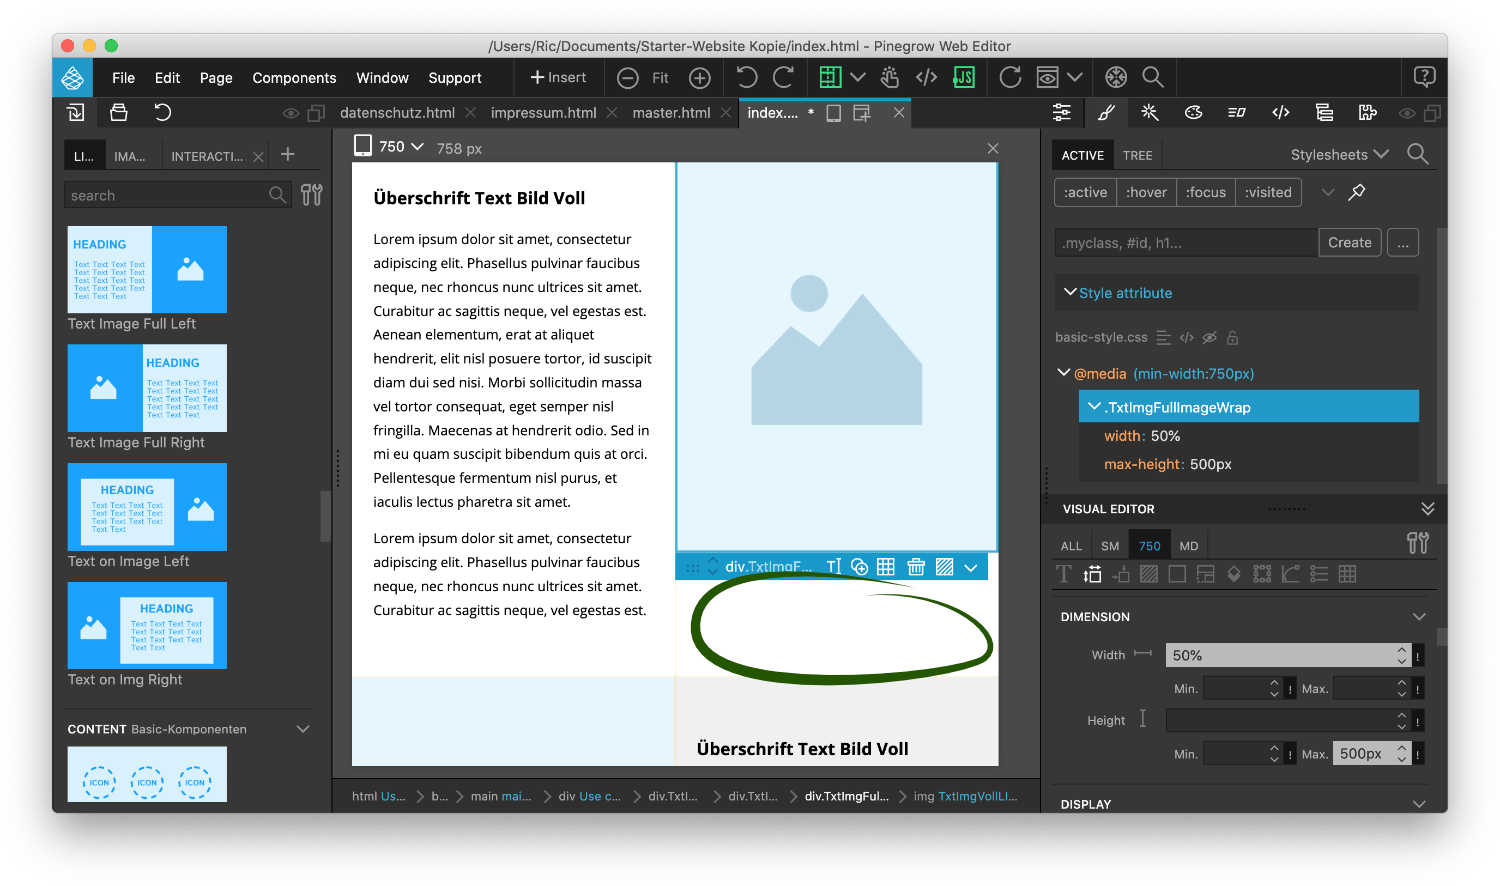Toggle the JS execution icon
1500x886 pixels.
(x=964, y=77)
